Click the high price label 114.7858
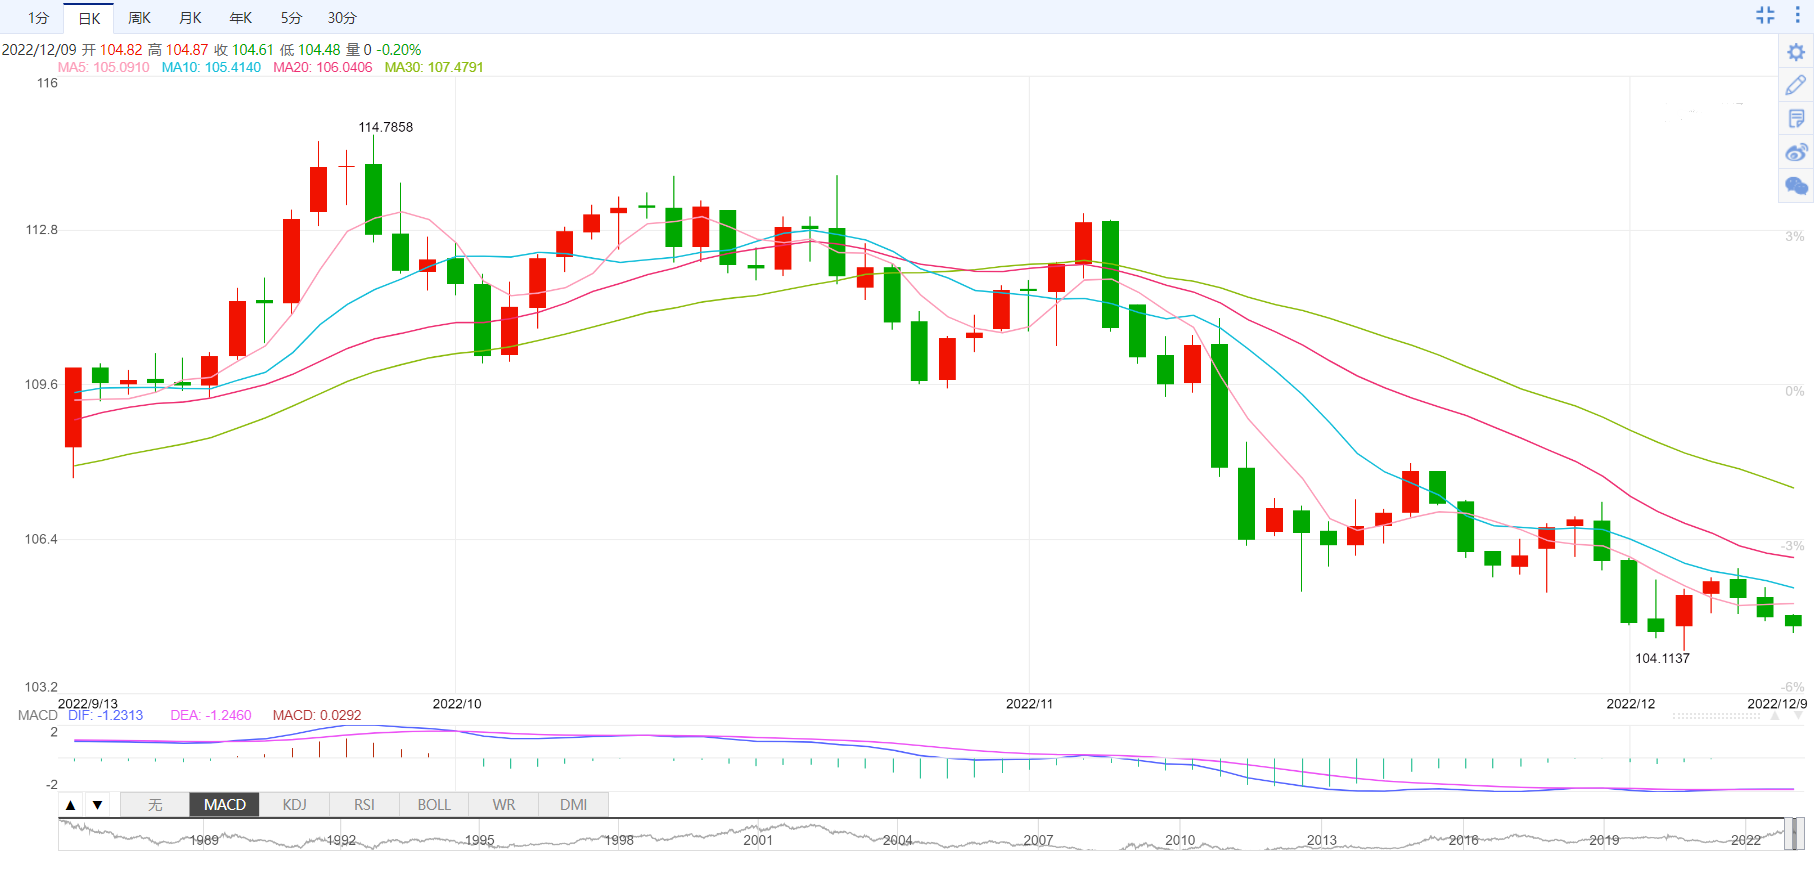1814x874 pixels. pyautogui.click(x=386, y=127)
